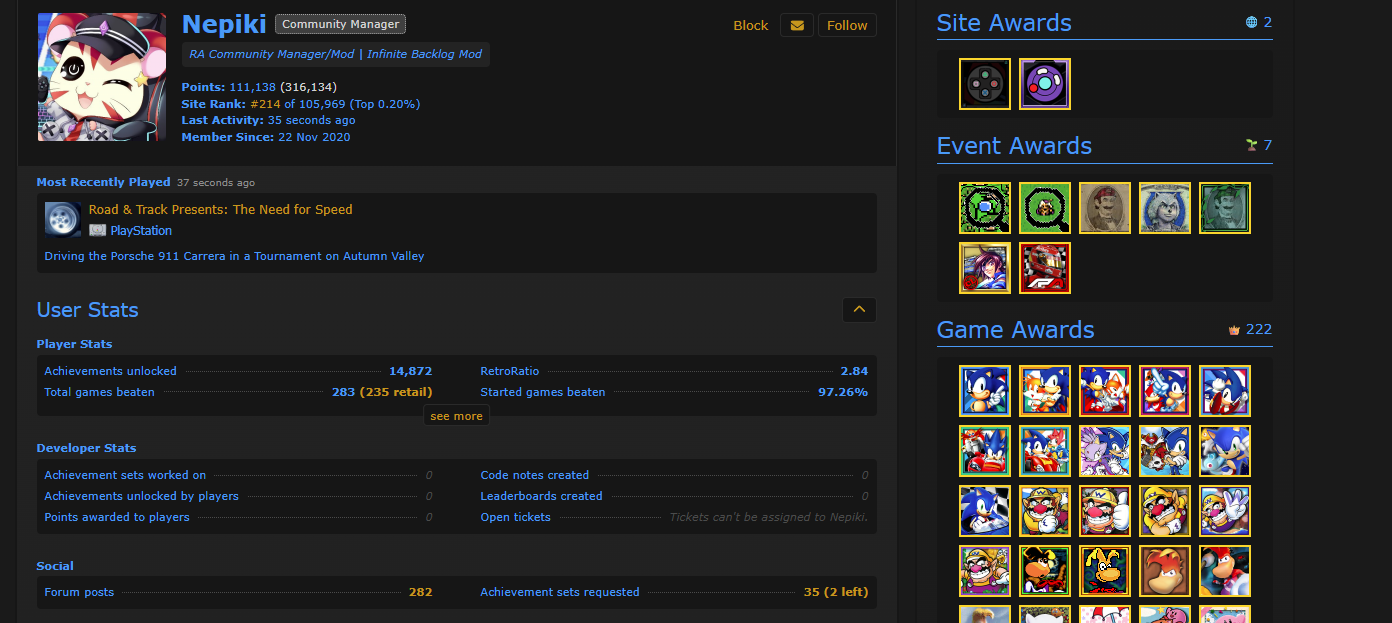This screenshot has width=1392, height=623.
Task: Open the Event Awards heading
Action: pyautogui.click(x=1014, y=146)
